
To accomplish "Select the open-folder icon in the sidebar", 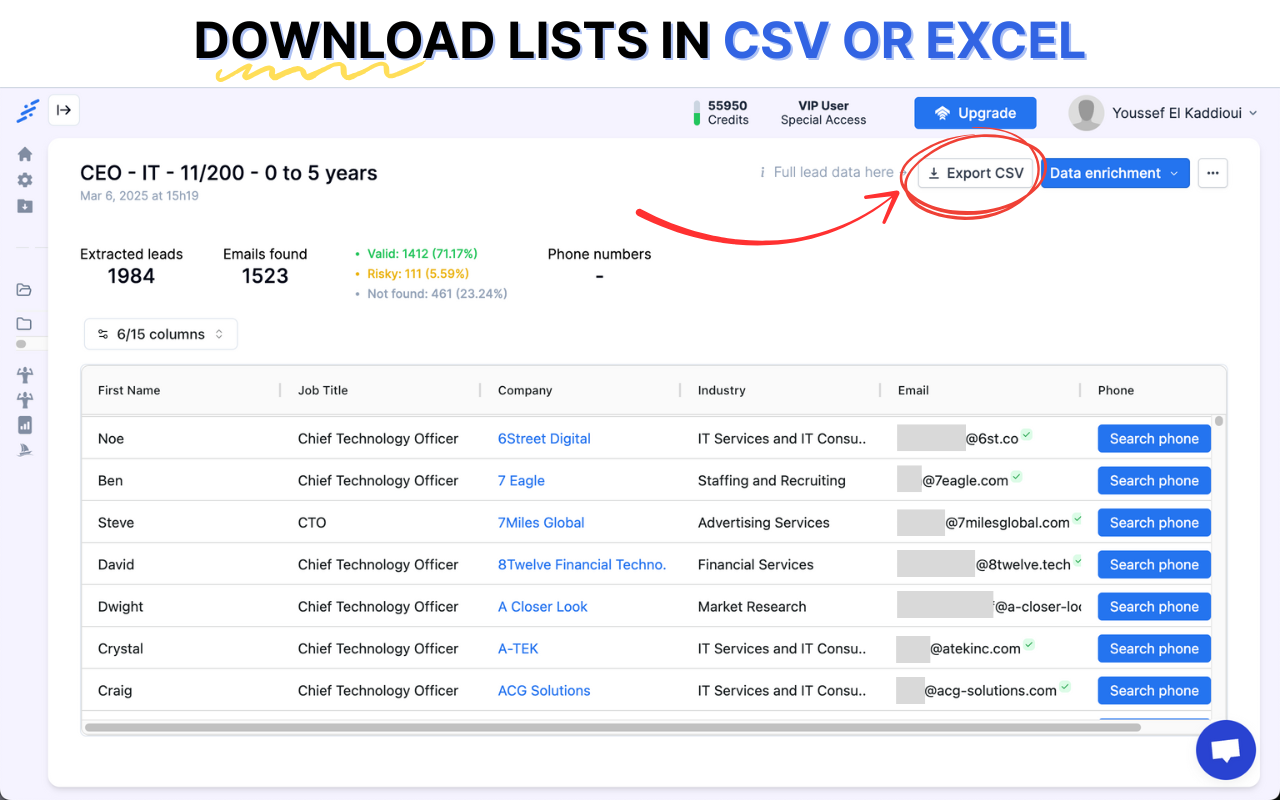I will click(24, 290).
